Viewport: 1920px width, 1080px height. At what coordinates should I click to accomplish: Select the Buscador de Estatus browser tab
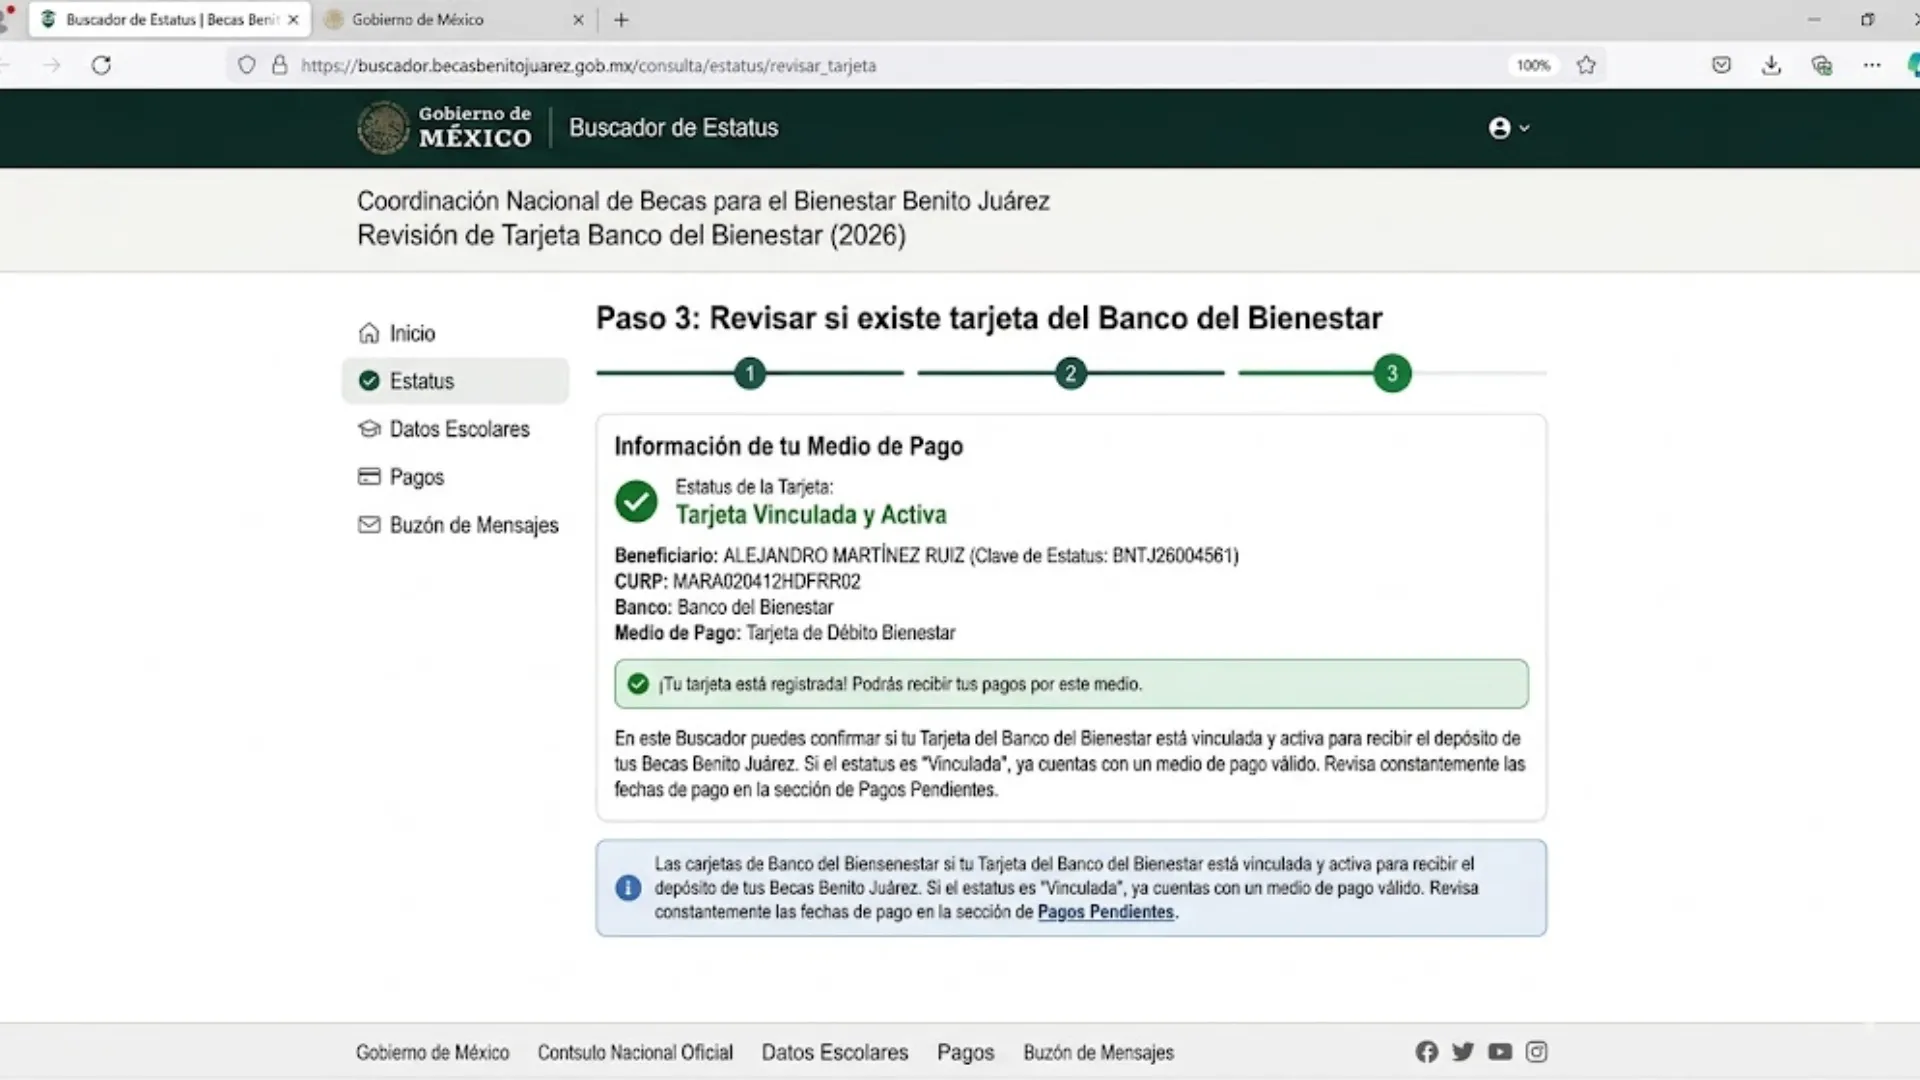point(168,19)
